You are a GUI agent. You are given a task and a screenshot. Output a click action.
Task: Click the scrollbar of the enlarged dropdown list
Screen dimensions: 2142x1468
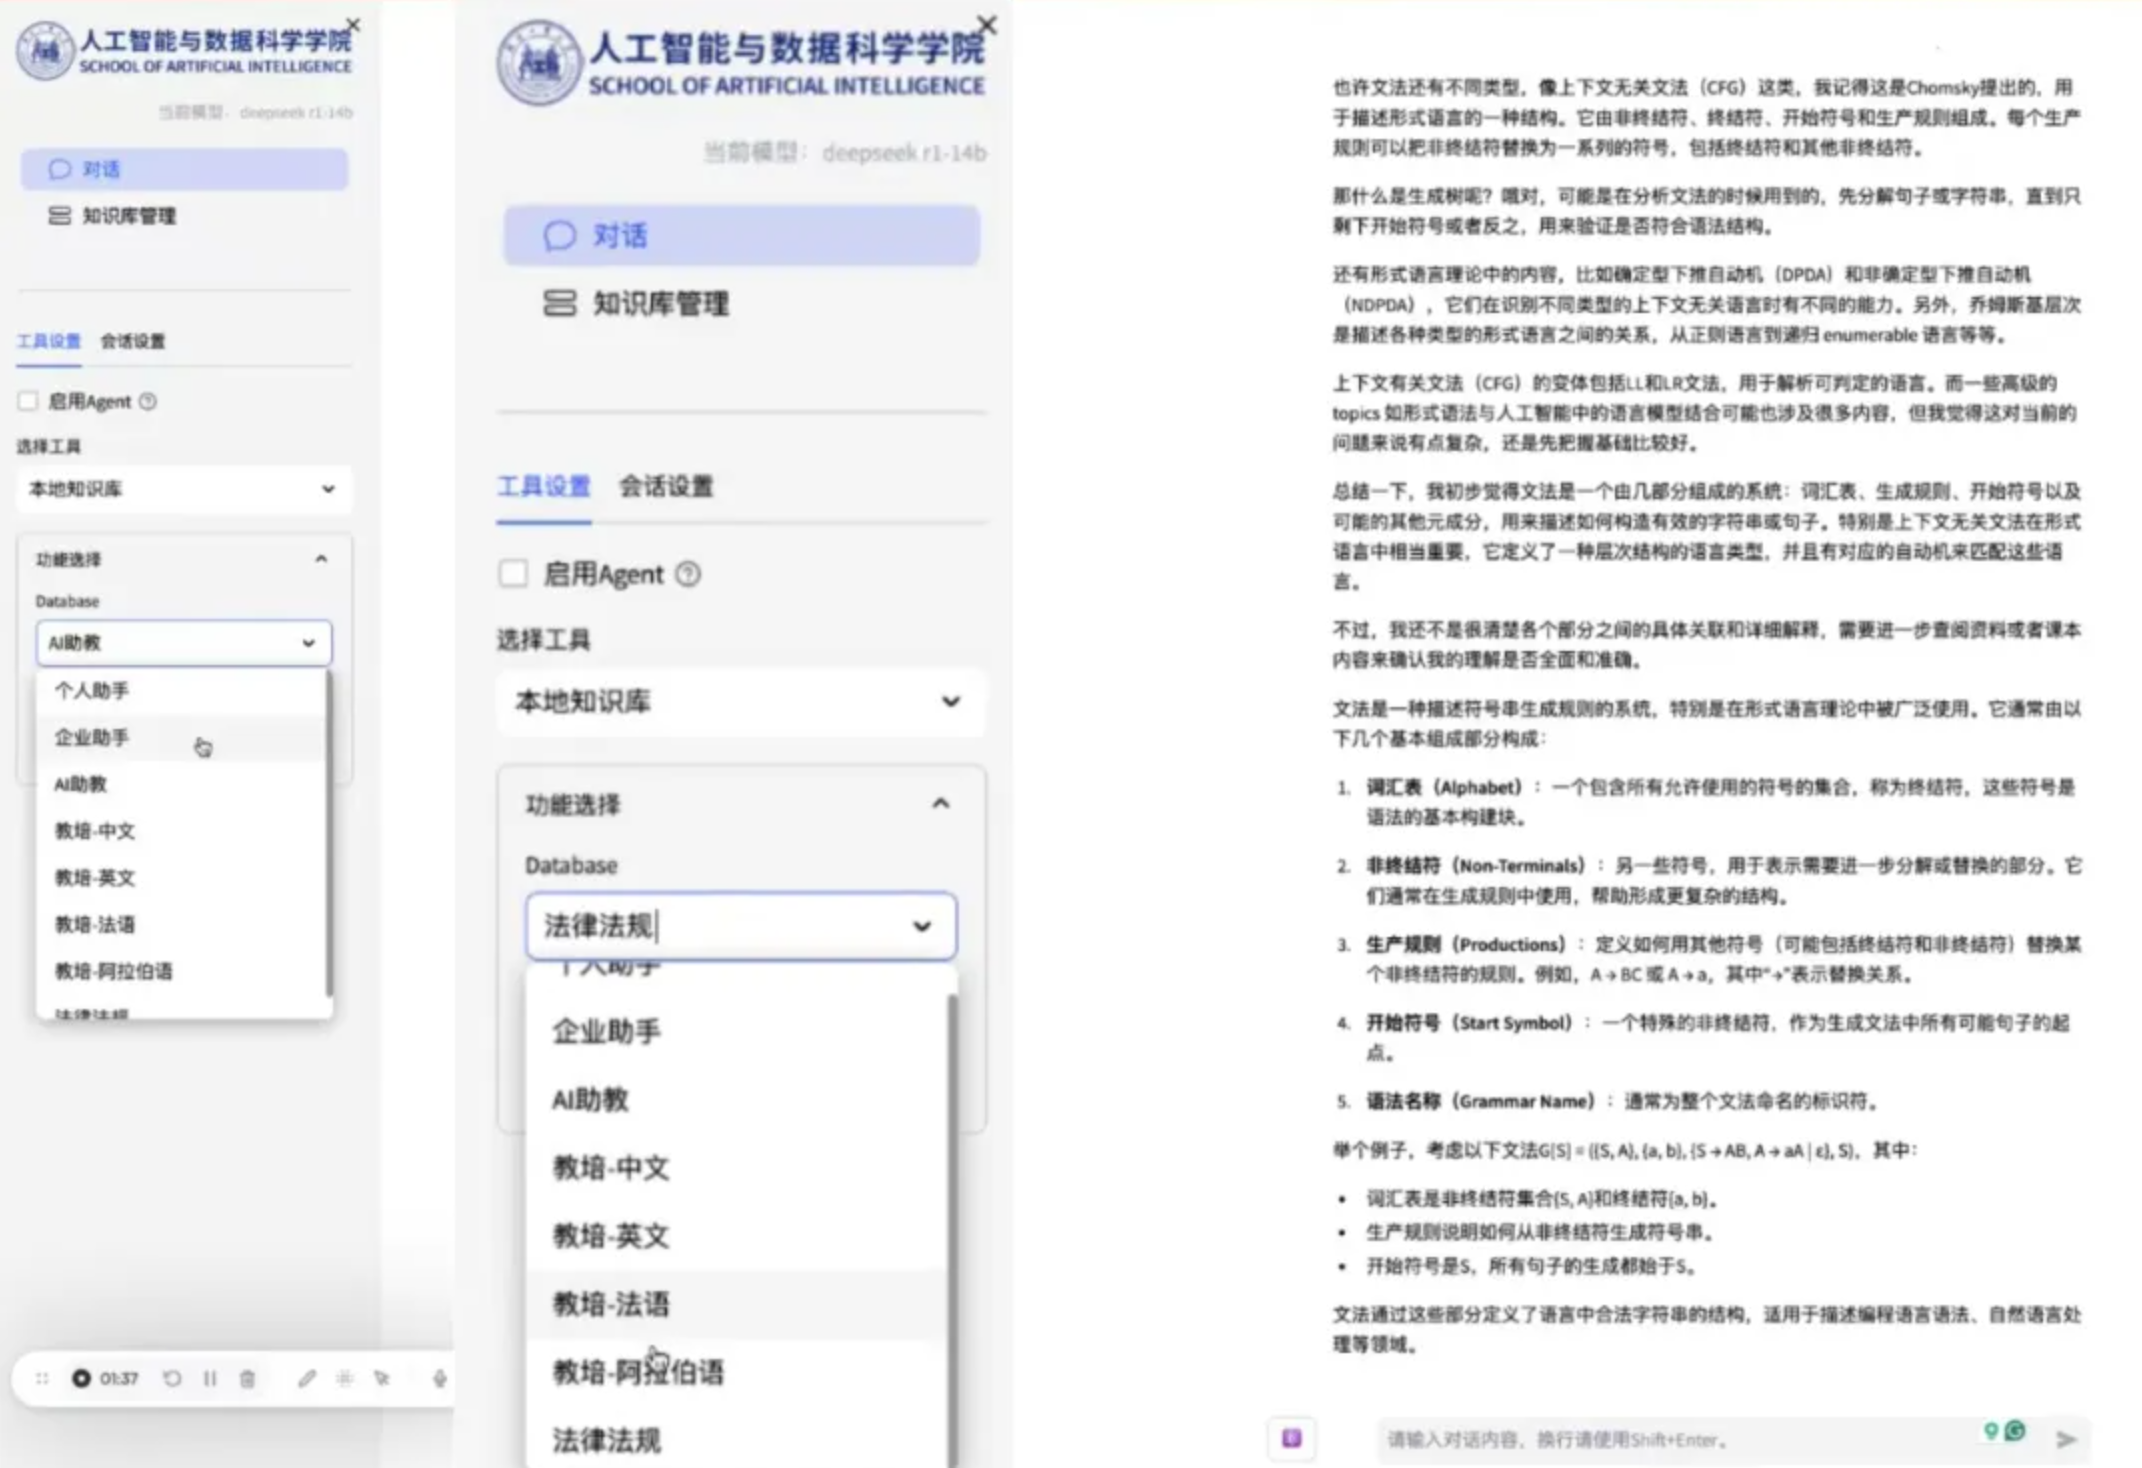[952, 1230]
